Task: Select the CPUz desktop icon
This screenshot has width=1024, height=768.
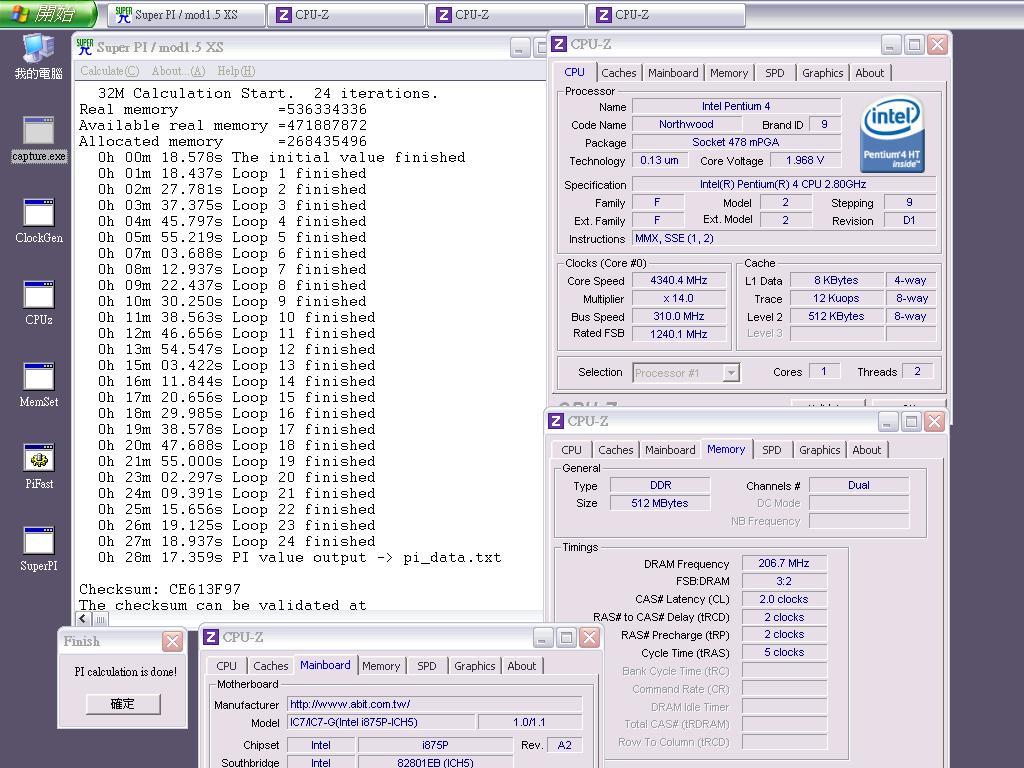Action: tap(39, 303)
